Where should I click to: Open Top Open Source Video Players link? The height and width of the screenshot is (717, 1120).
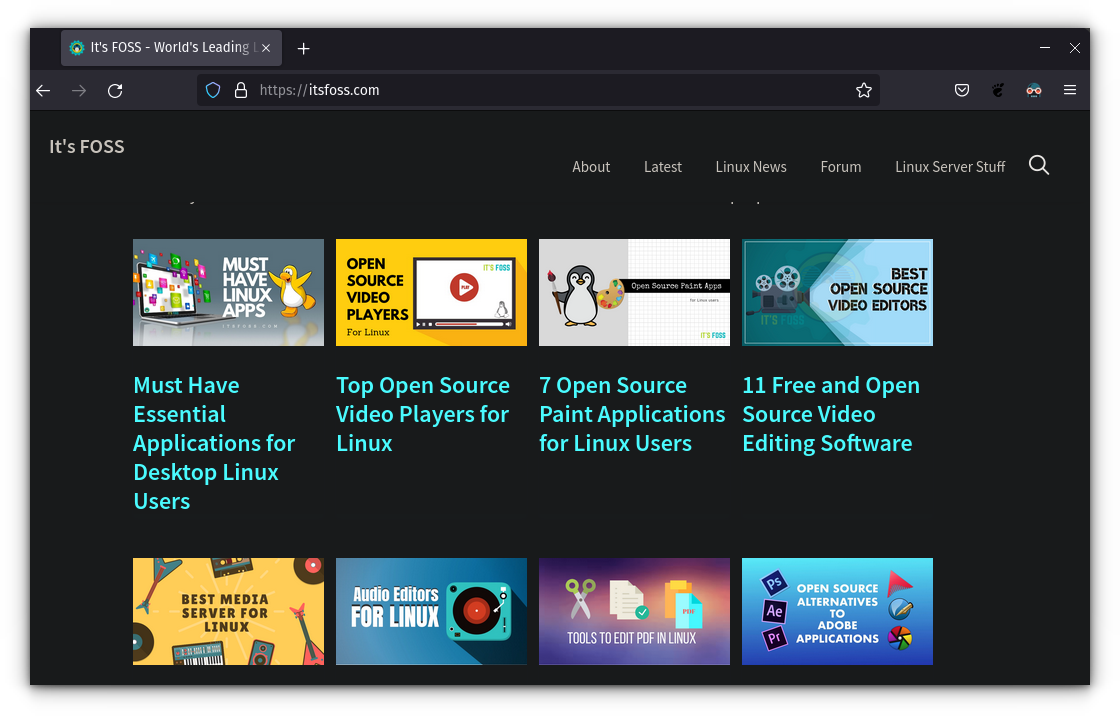(x=423, y=414)
